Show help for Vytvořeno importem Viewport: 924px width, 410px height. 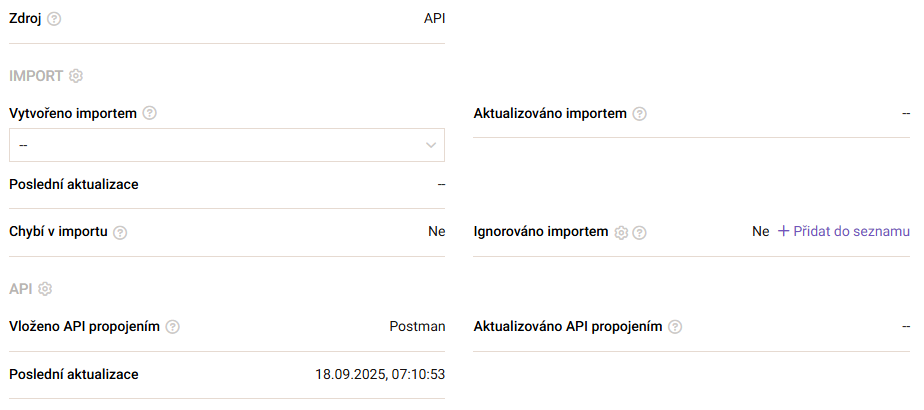coord(150,113)
